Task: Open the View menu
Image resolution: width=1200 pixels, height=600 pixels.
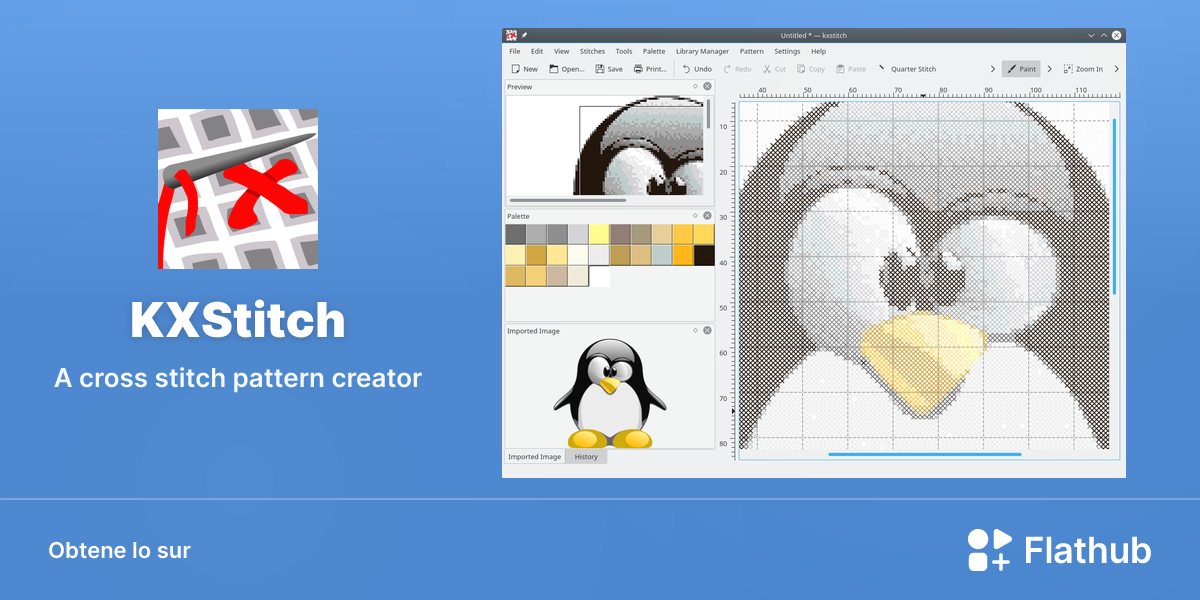Action: [561, 51]
